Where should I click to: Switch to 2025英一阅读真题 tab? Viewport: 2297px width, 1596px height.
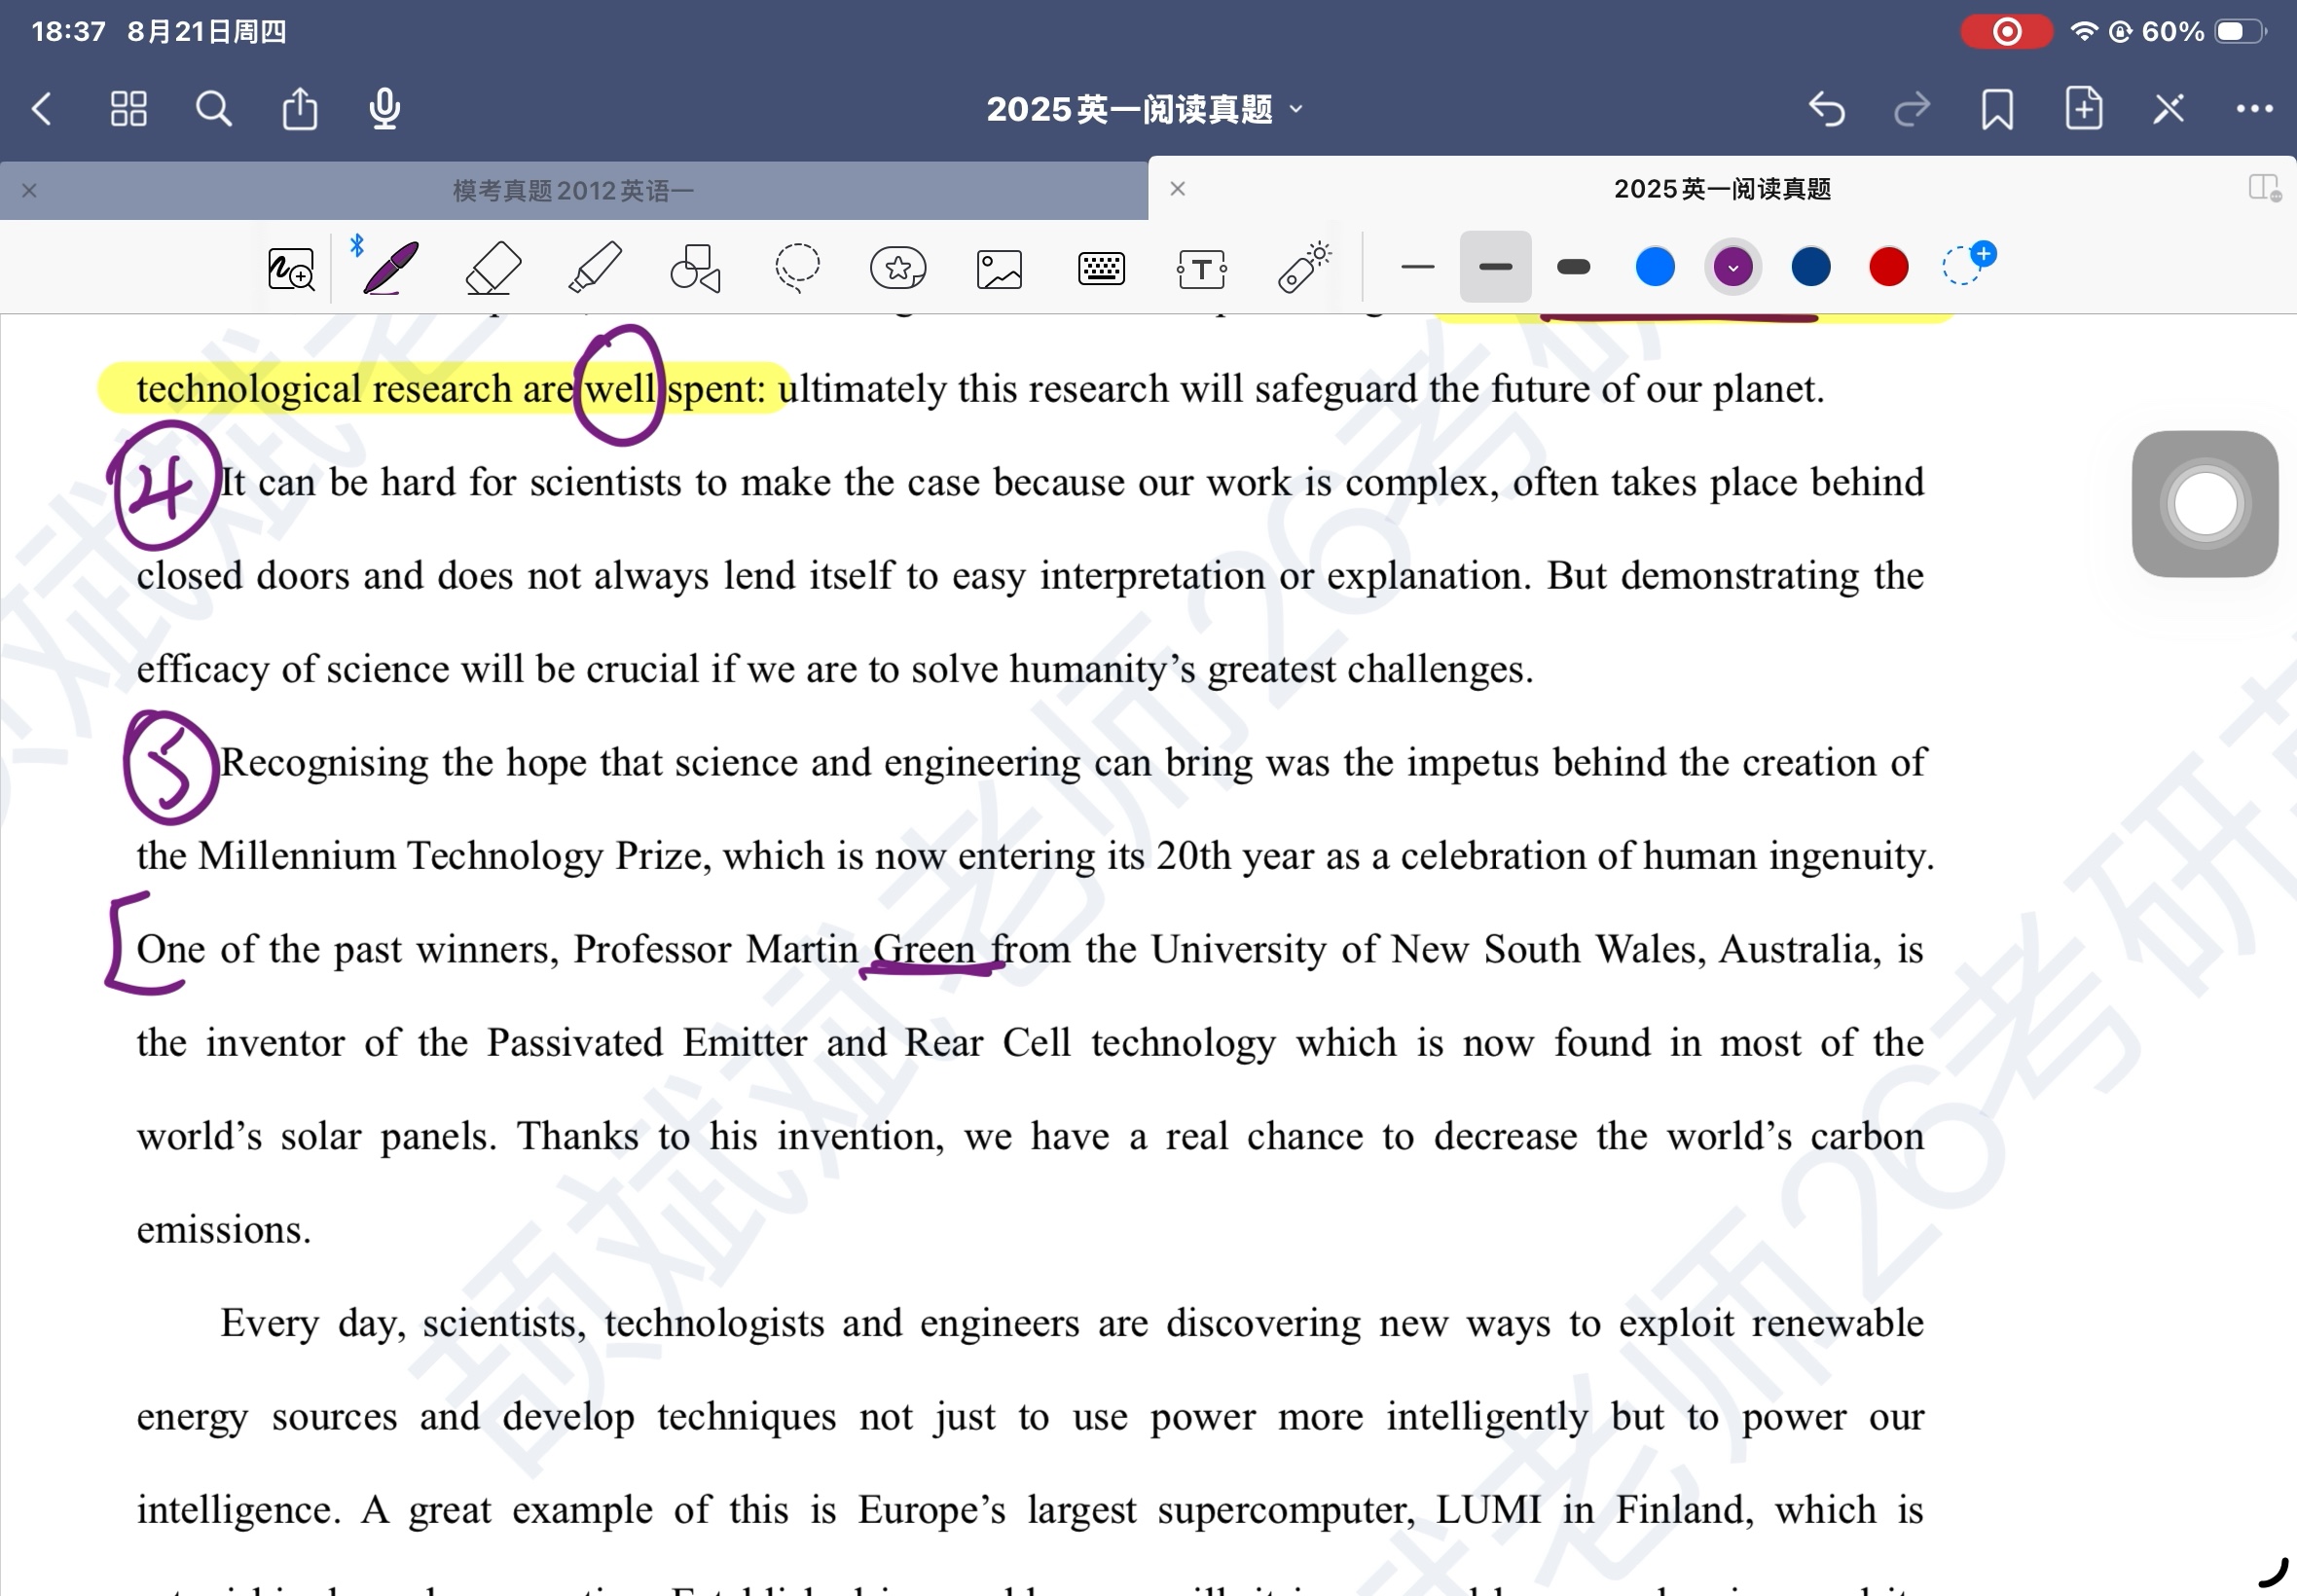(1722, 189)
